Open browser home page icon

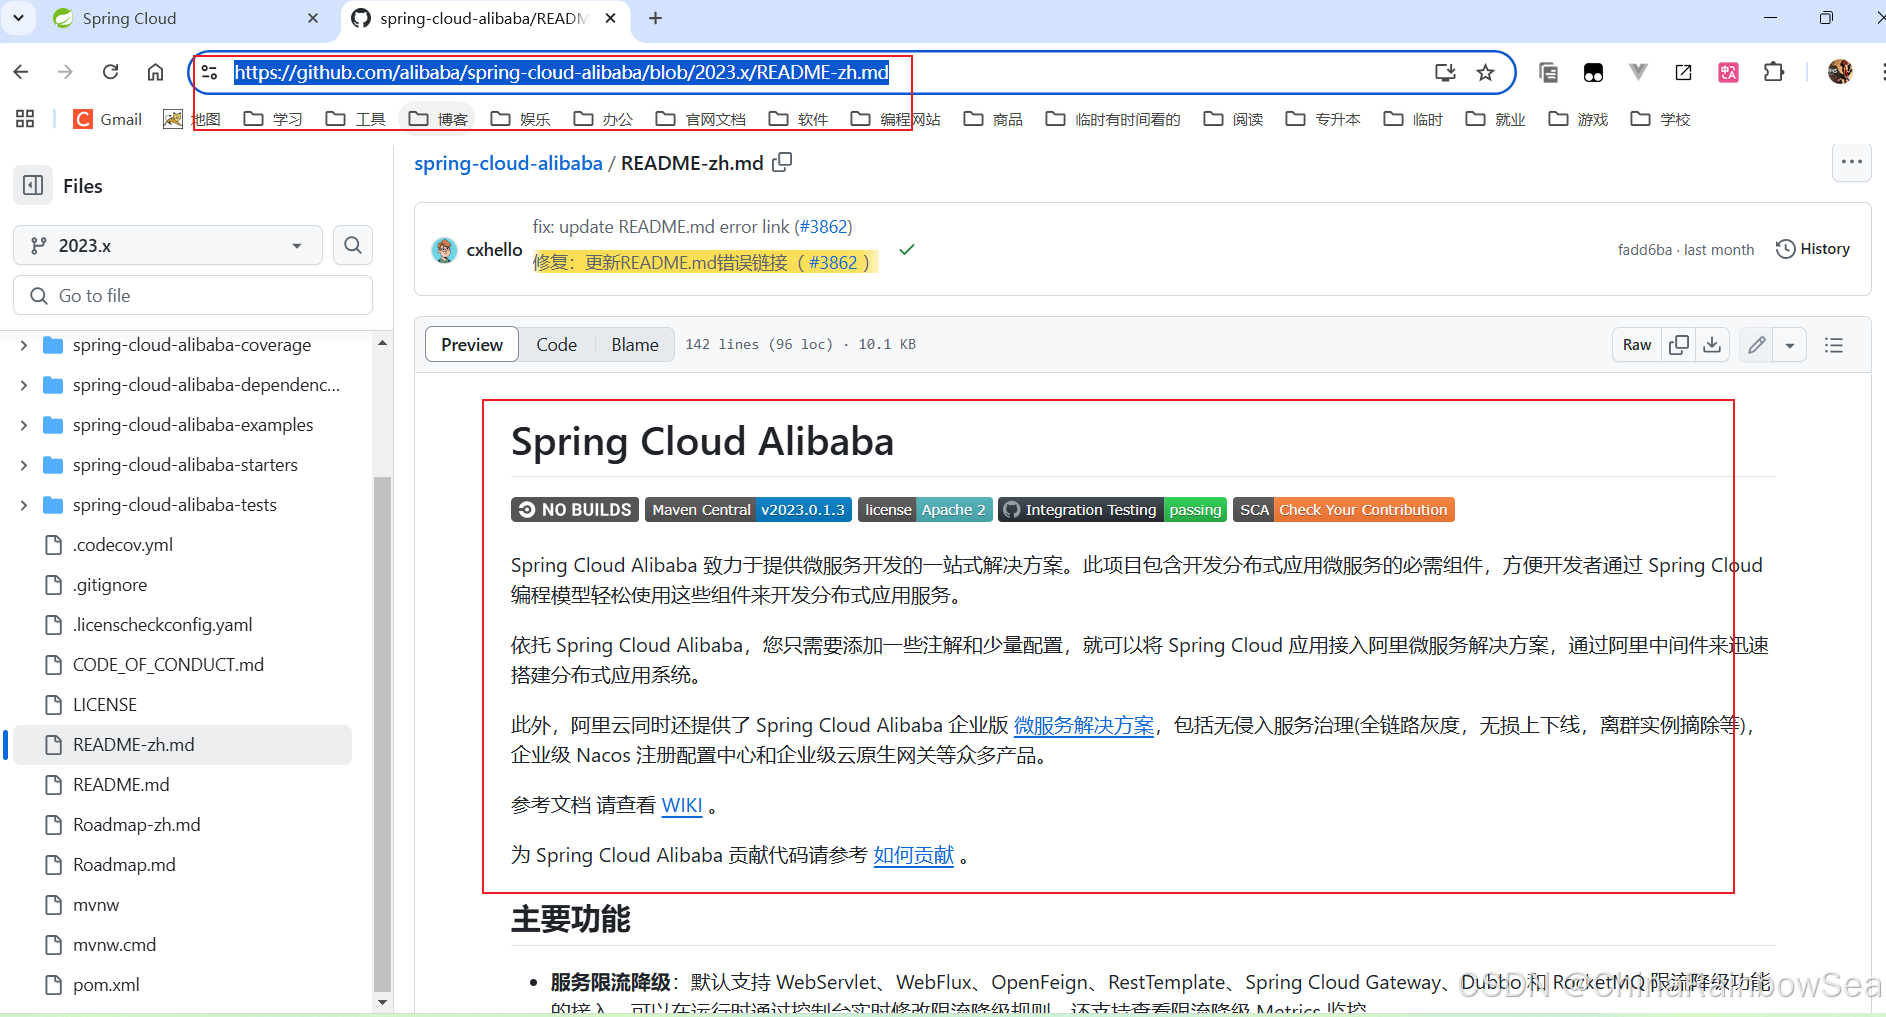pyautogui.click(x=155, y=72)
